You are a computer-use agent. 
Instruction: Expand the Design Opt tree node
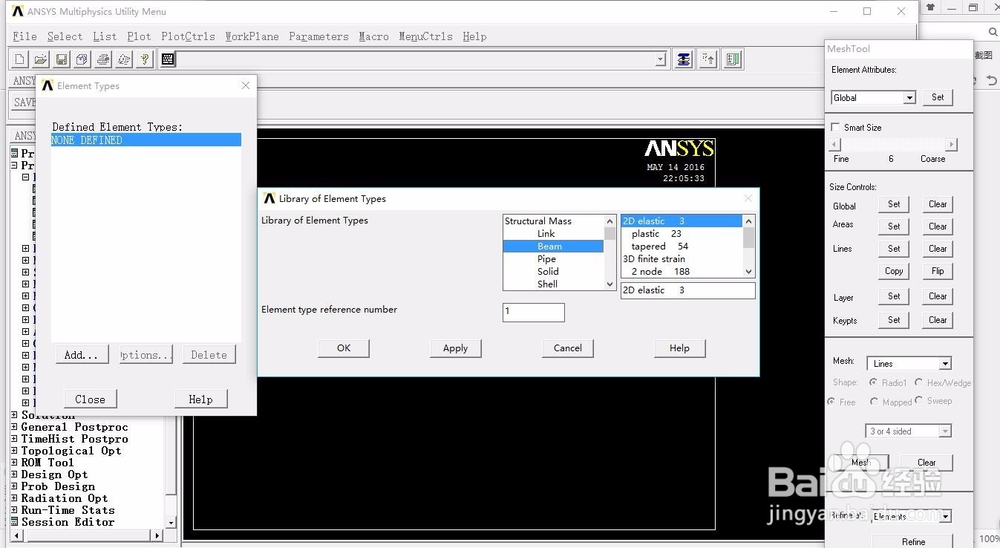tap(15, 475)
